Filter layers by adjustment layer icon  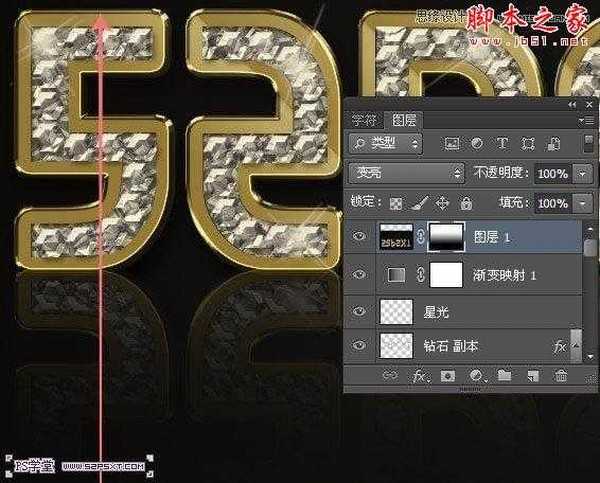tap(477, 144)
